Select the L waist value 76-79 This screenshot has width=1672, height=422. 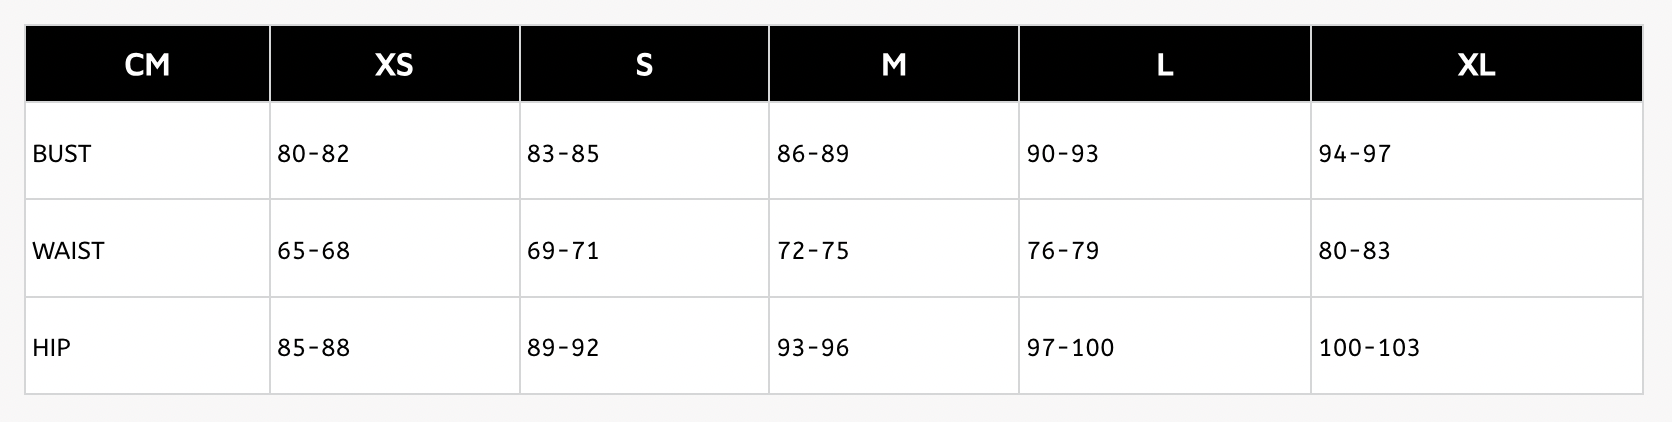pyautogui.click(x=1063, y=251)
